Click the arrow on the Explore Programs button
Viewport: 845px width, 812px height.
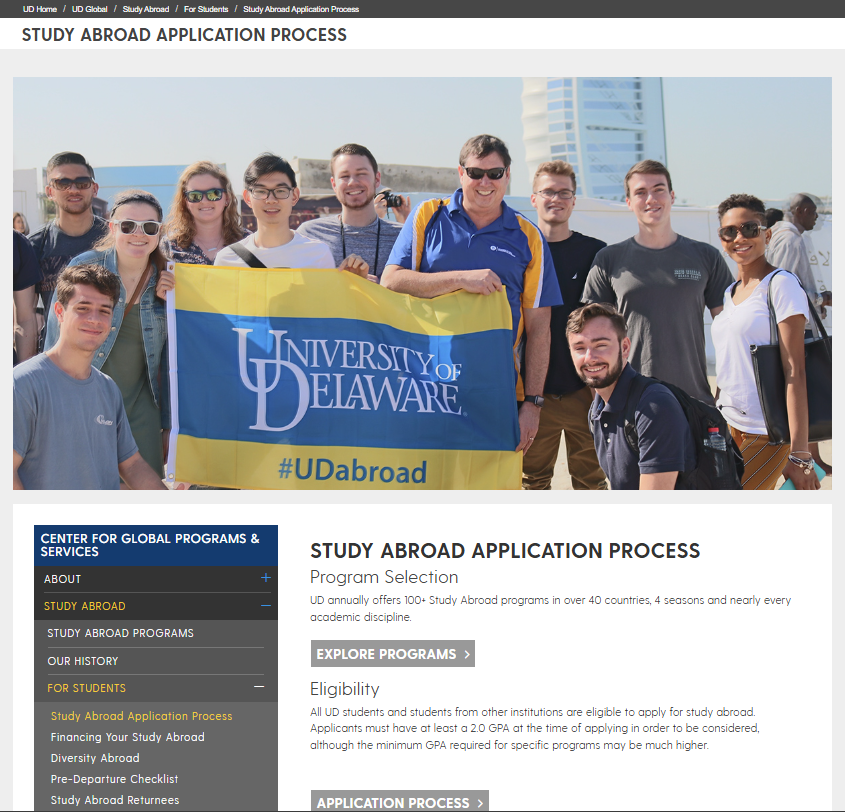click(x=467, y=654)
